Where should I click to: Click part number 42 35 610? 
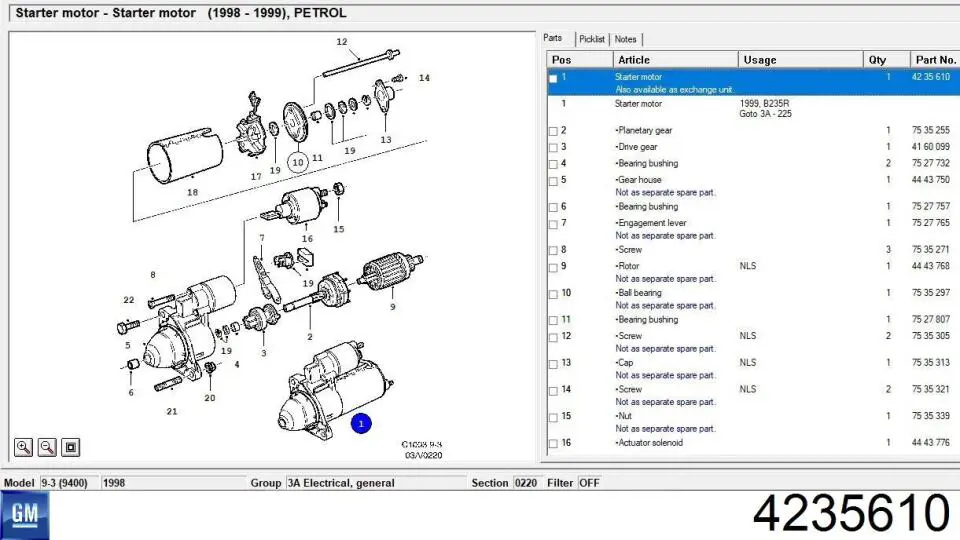931,77
